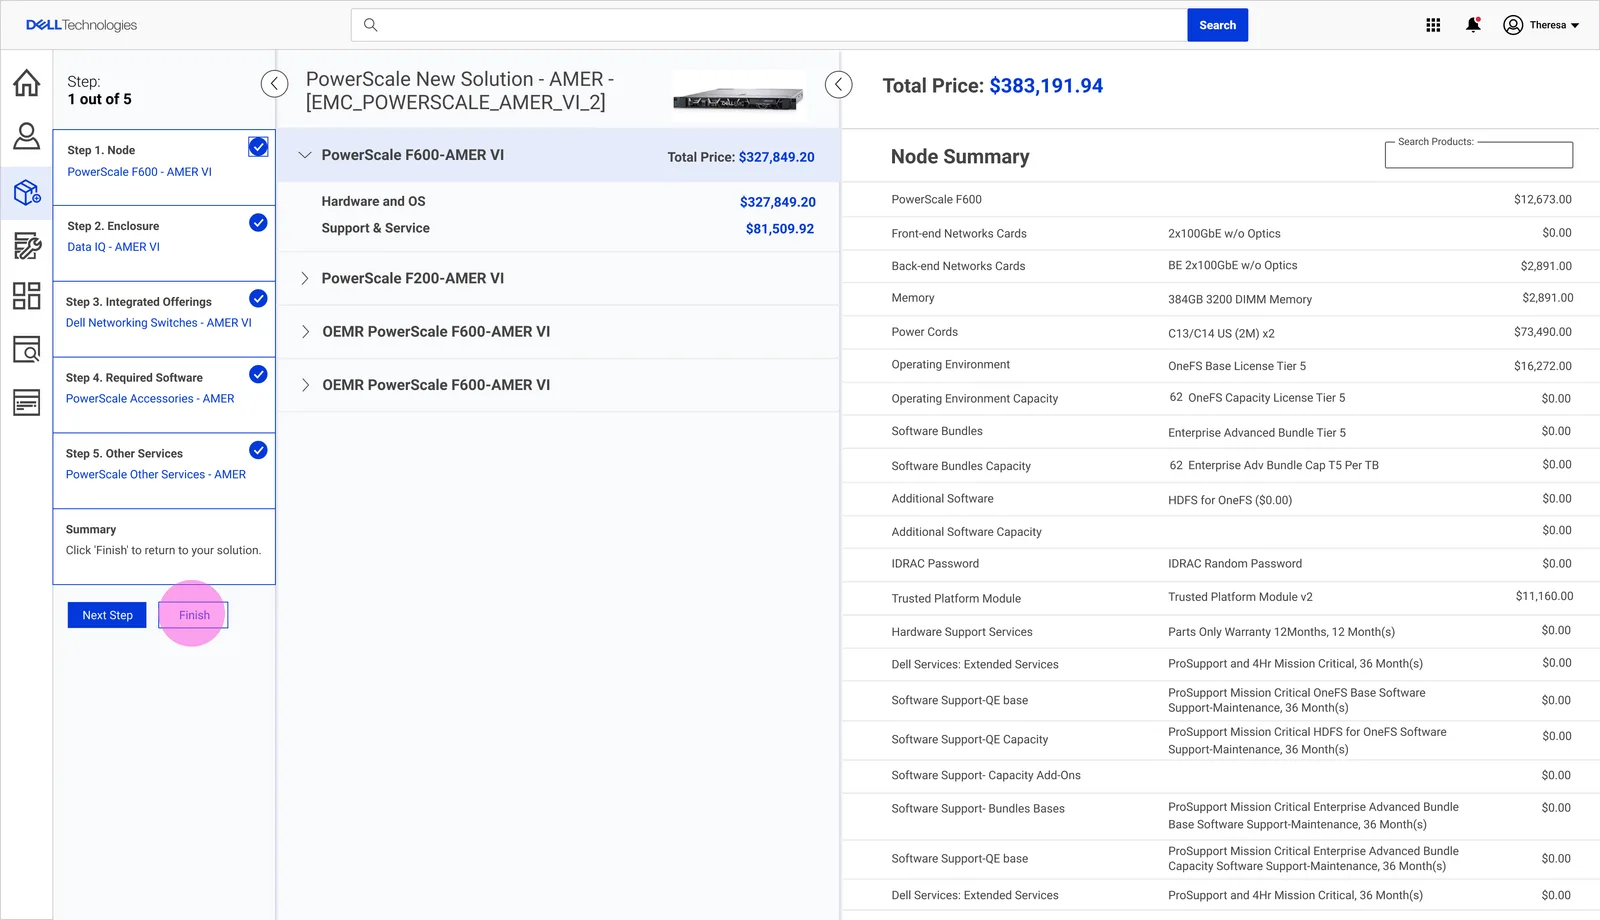The image size is (1600, 920).
Task: Open the Home icon in sidebar
Action: coord(27,82)
